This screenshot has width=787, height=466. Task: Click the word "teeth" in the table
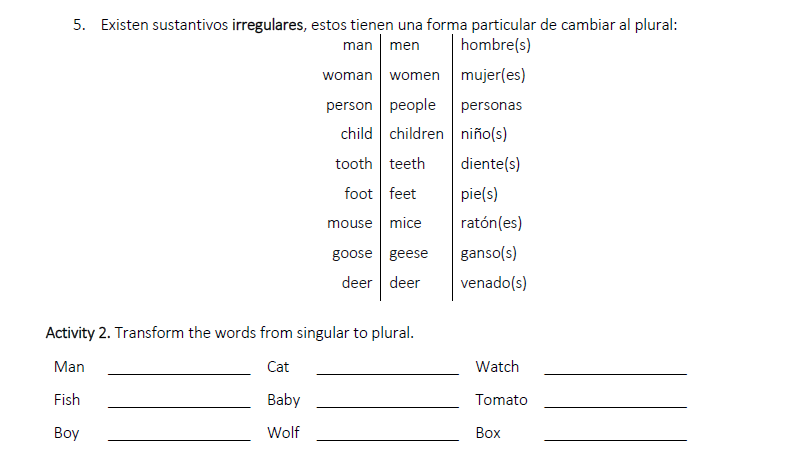407,164
